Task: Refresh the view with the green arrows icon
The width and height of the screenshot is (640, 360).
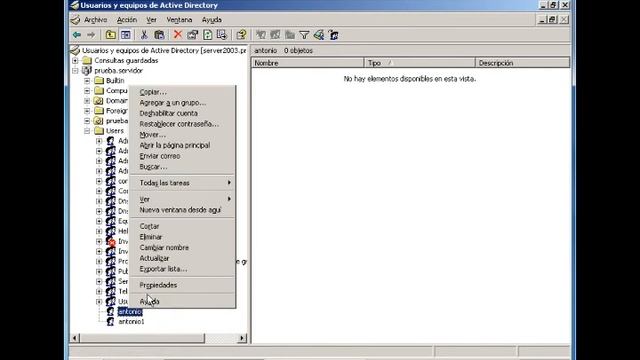Action: 207,35
